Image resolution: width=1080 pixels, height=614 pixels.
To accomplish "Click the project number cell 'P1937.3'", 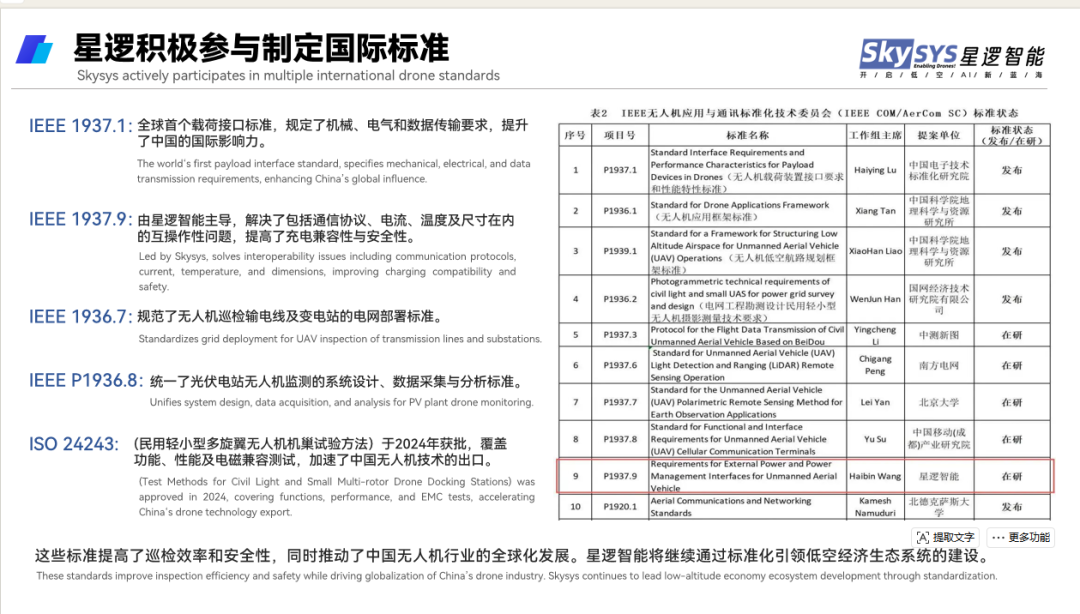I will tap(620, 335).
